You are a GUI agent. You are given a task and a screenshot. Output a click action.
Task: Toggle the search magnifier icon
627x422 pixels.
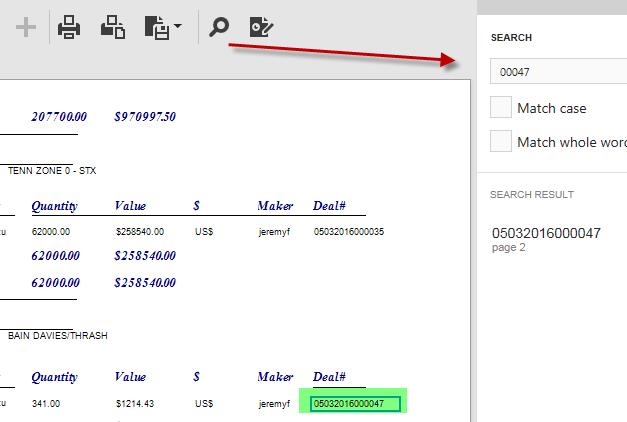tap(218, 27)
